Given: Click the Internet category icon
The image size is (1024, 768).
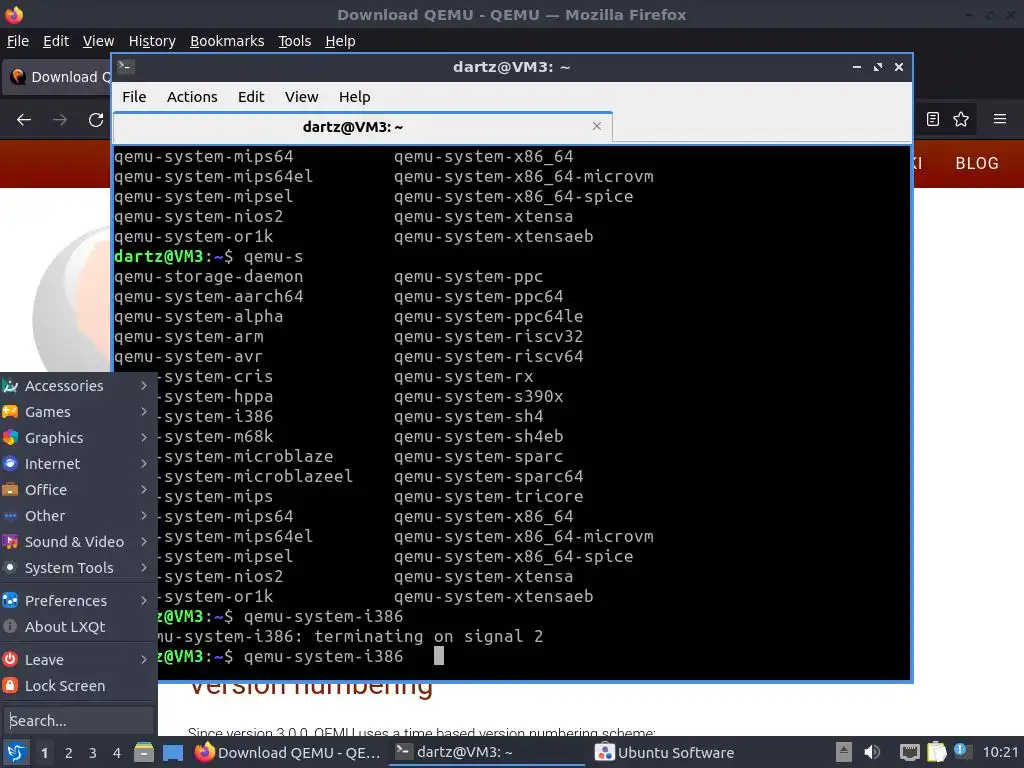Looking at the screenshot, I should tap(10, 464).
